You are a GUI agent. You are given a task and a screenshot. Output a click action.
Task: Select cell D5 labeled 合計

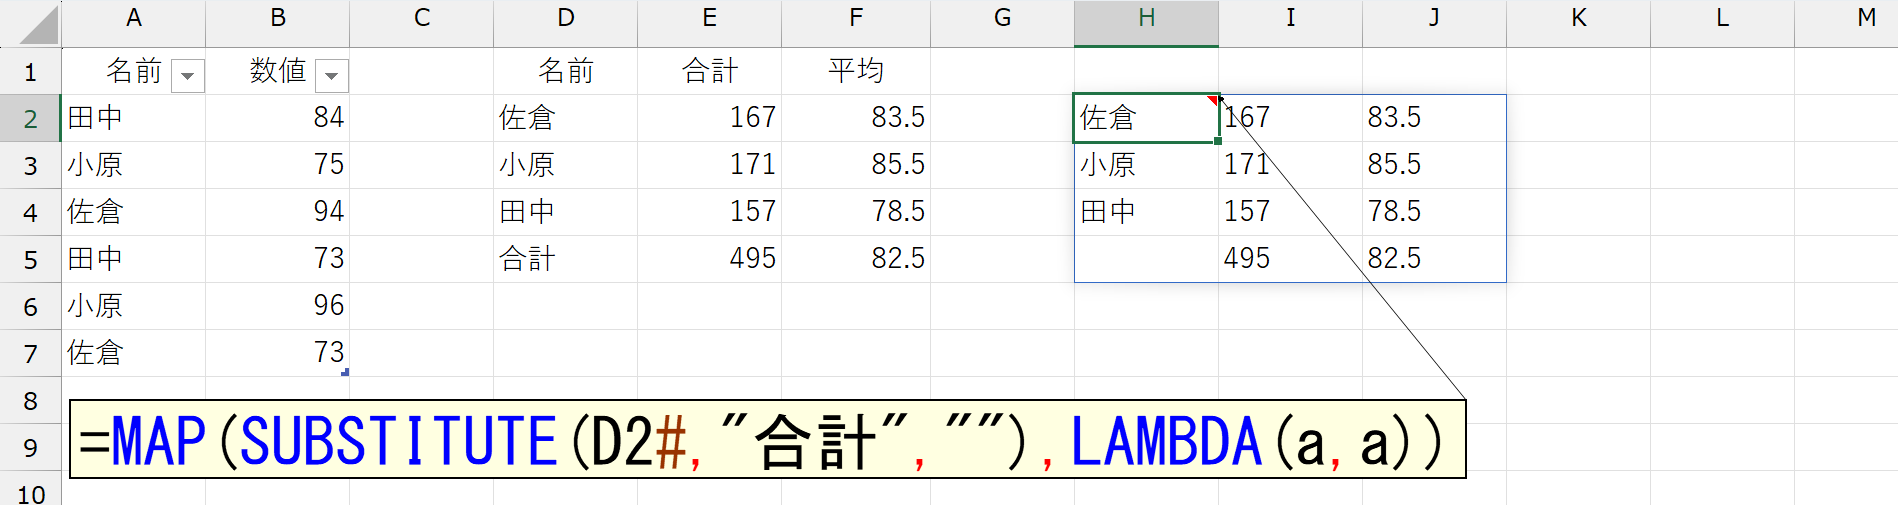coord(565,259)
